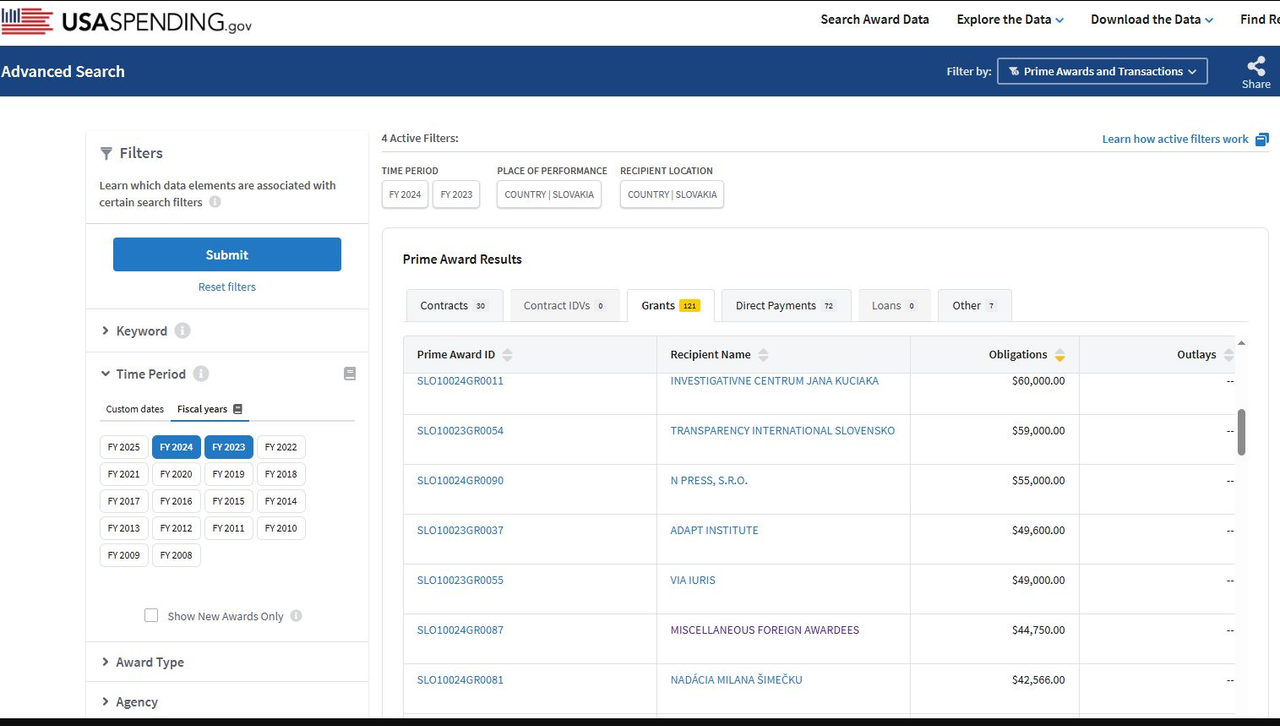Select FY 2019 fiscal year
This screenshot has width=1280, height=726.
coord(228,474)
